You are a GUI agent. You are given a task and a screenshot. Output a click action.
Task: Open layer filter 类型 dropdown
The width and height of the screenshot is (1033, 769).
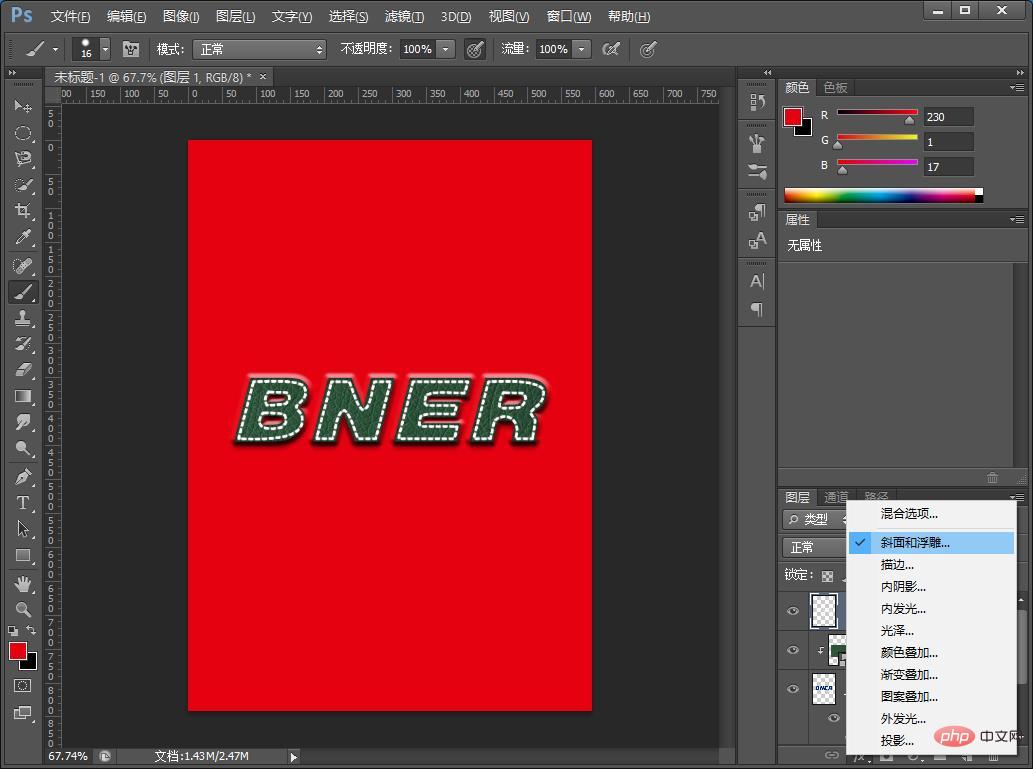coord(815,519)
